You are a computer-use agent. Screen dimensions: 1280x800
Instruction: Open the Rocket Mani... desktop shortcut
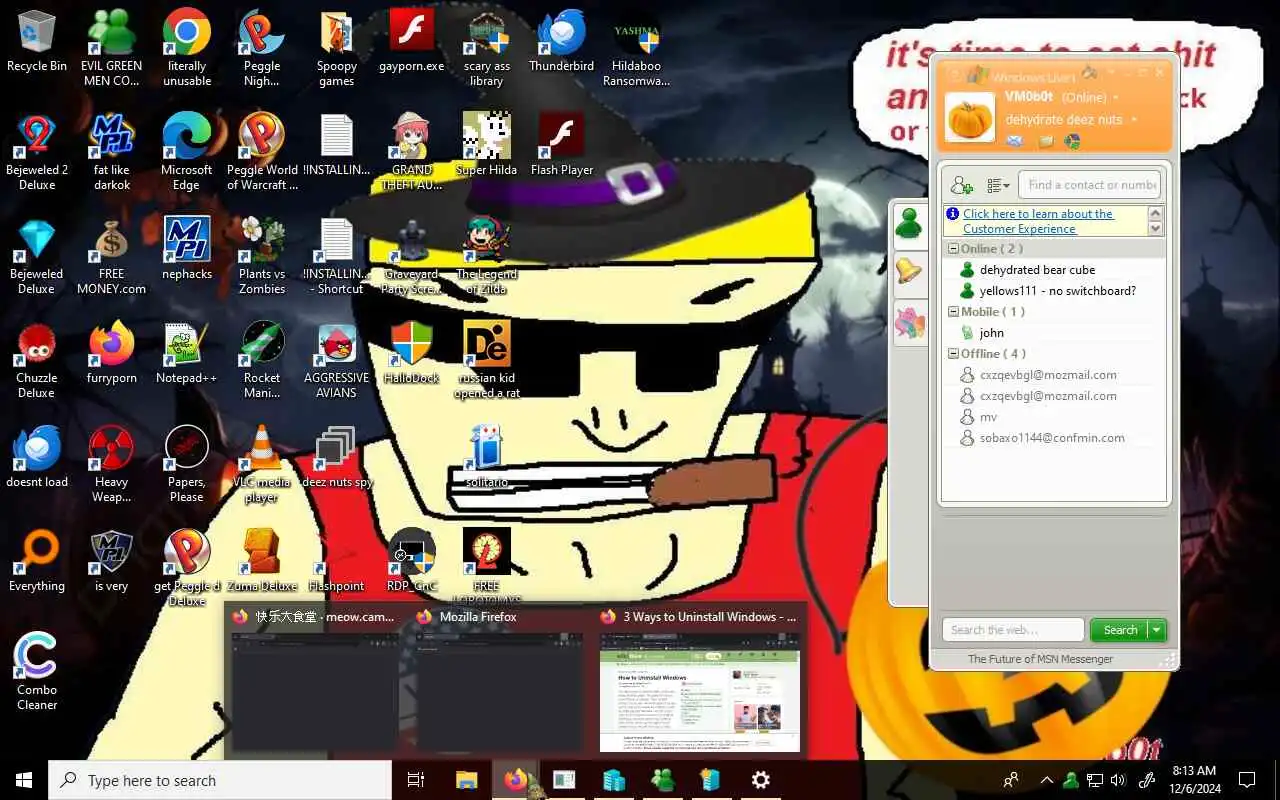pyautogui.click(x=262, y=360)
